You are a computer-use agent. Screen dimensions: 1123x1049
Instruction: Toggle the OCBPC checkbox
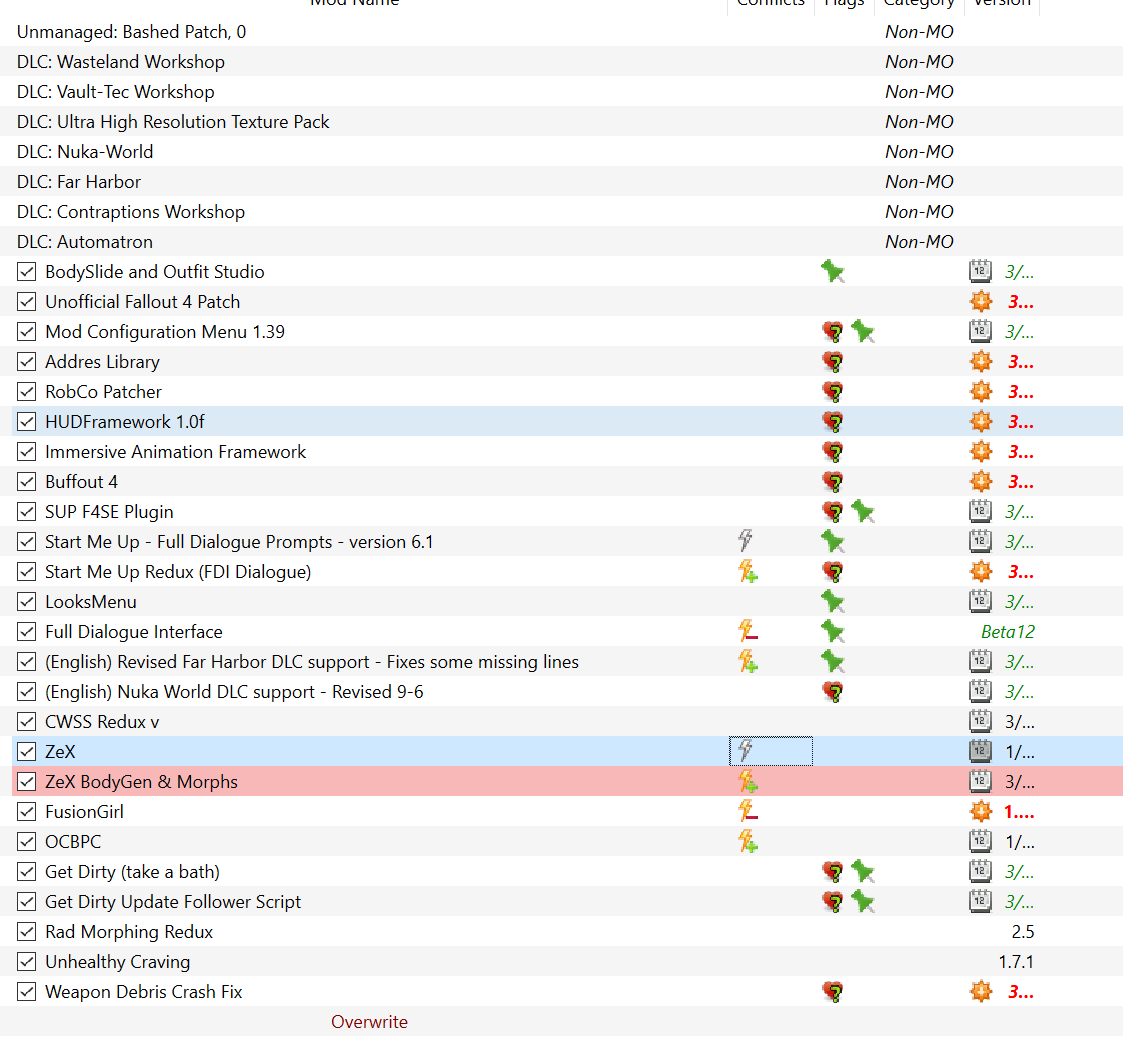pyautogui.click(x=26, y=842)
